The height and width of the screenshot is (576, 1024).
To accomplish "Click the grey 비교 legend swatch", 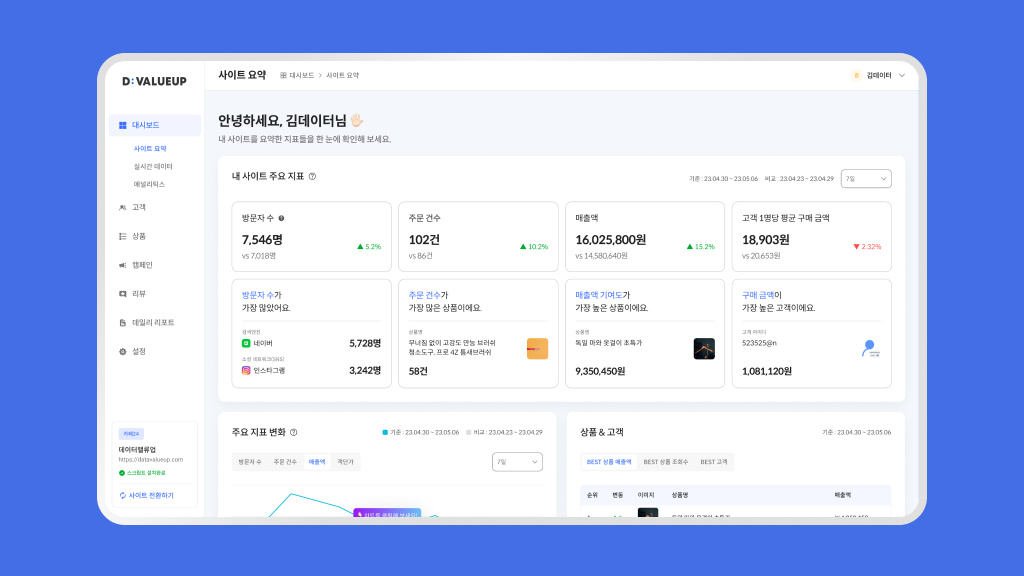I will coord(469,432).
